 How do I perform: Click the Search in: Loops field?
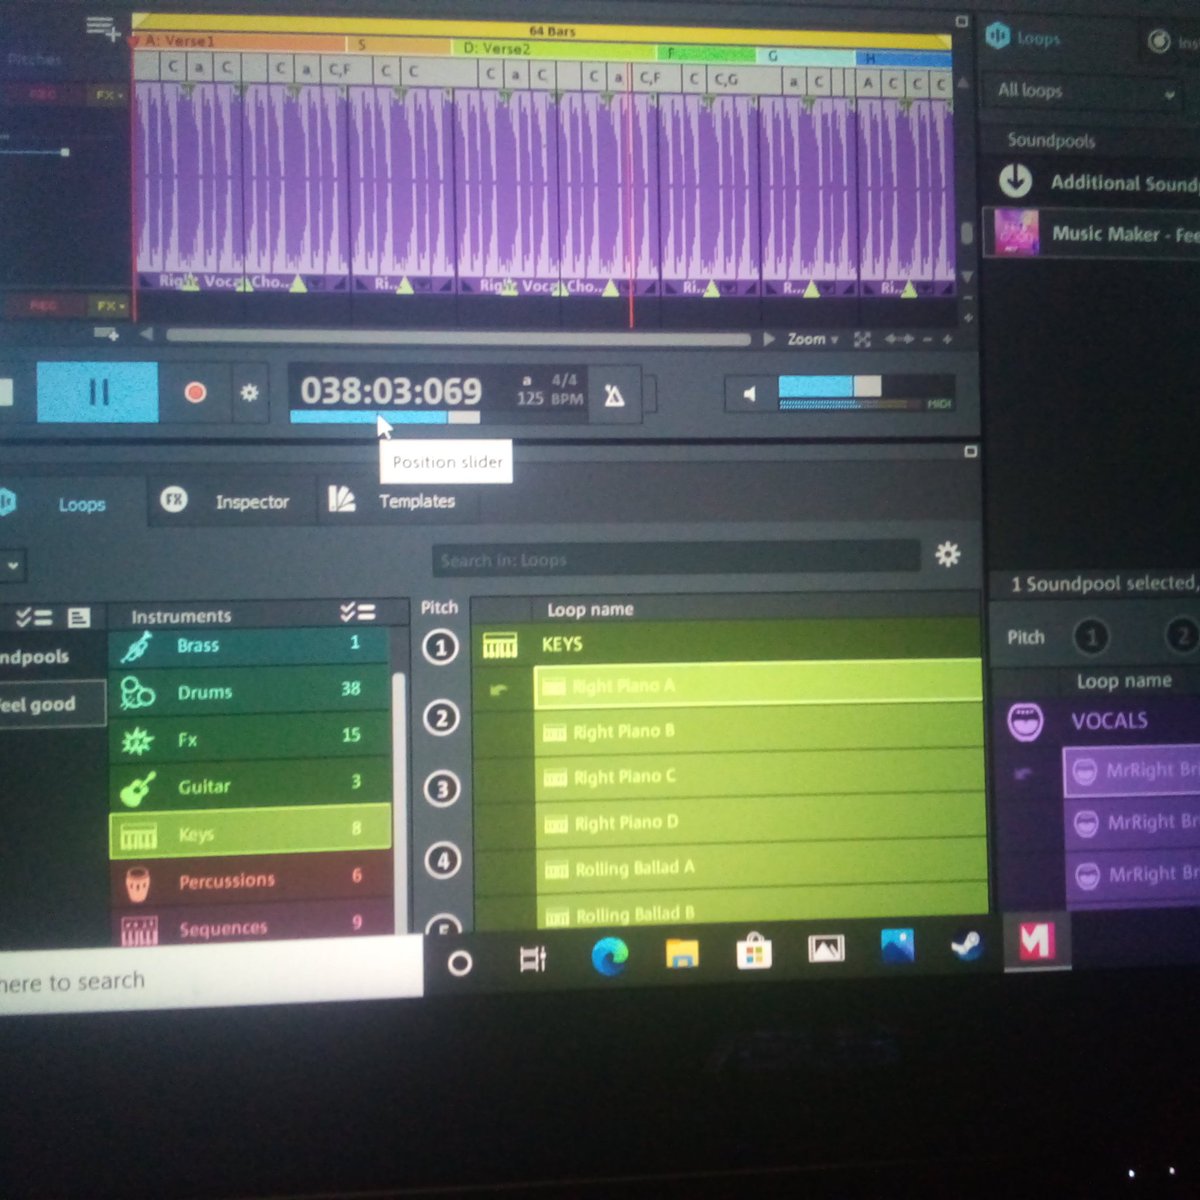pos(675,559)
